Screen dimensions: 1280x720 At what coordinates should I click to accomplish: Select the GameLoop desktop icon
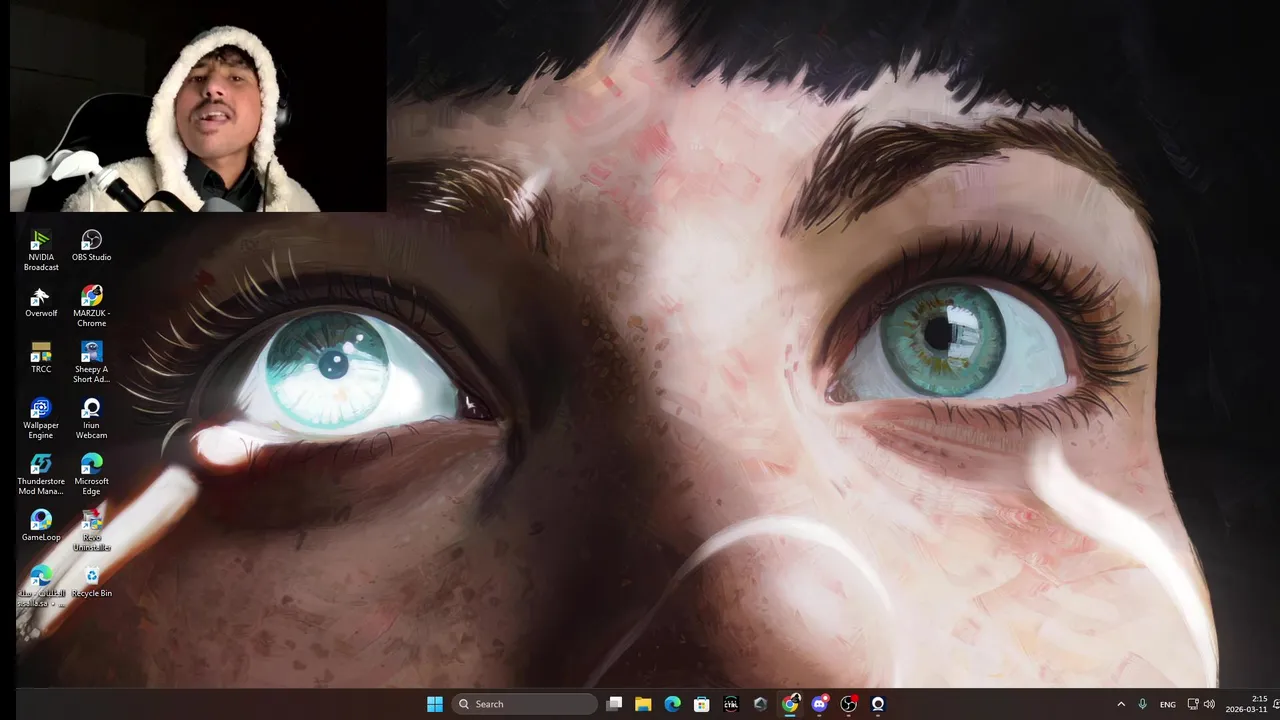coord(41,526)
